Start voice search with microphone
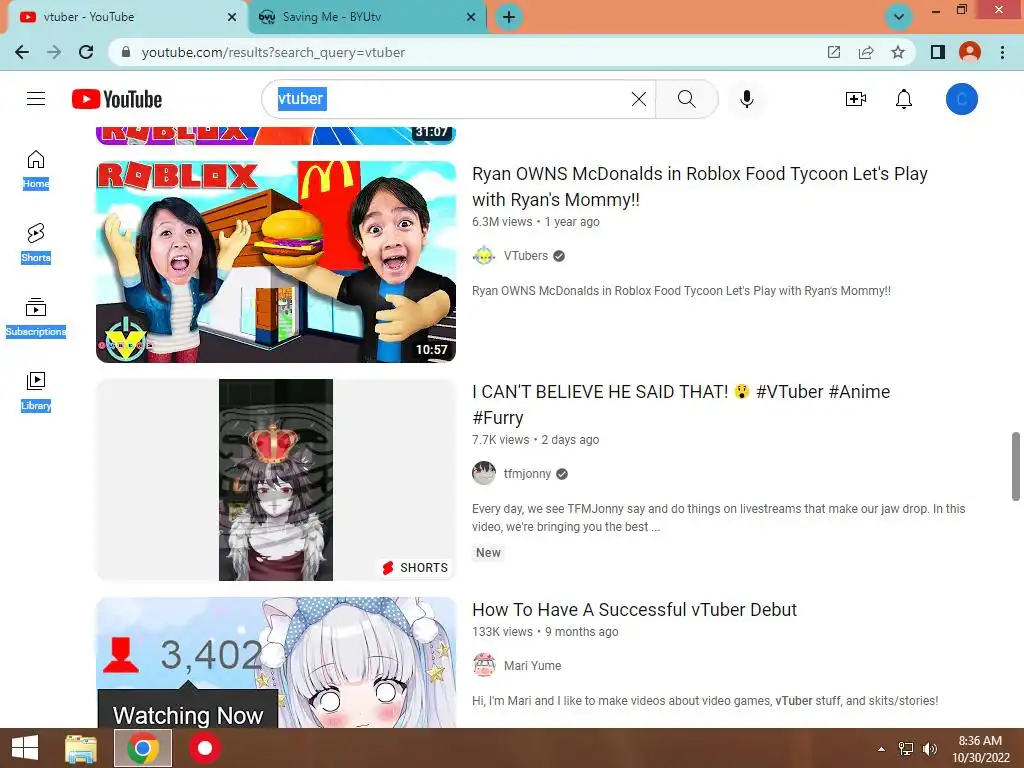Screen dimensions: 1024x768 tap(746, 99)
